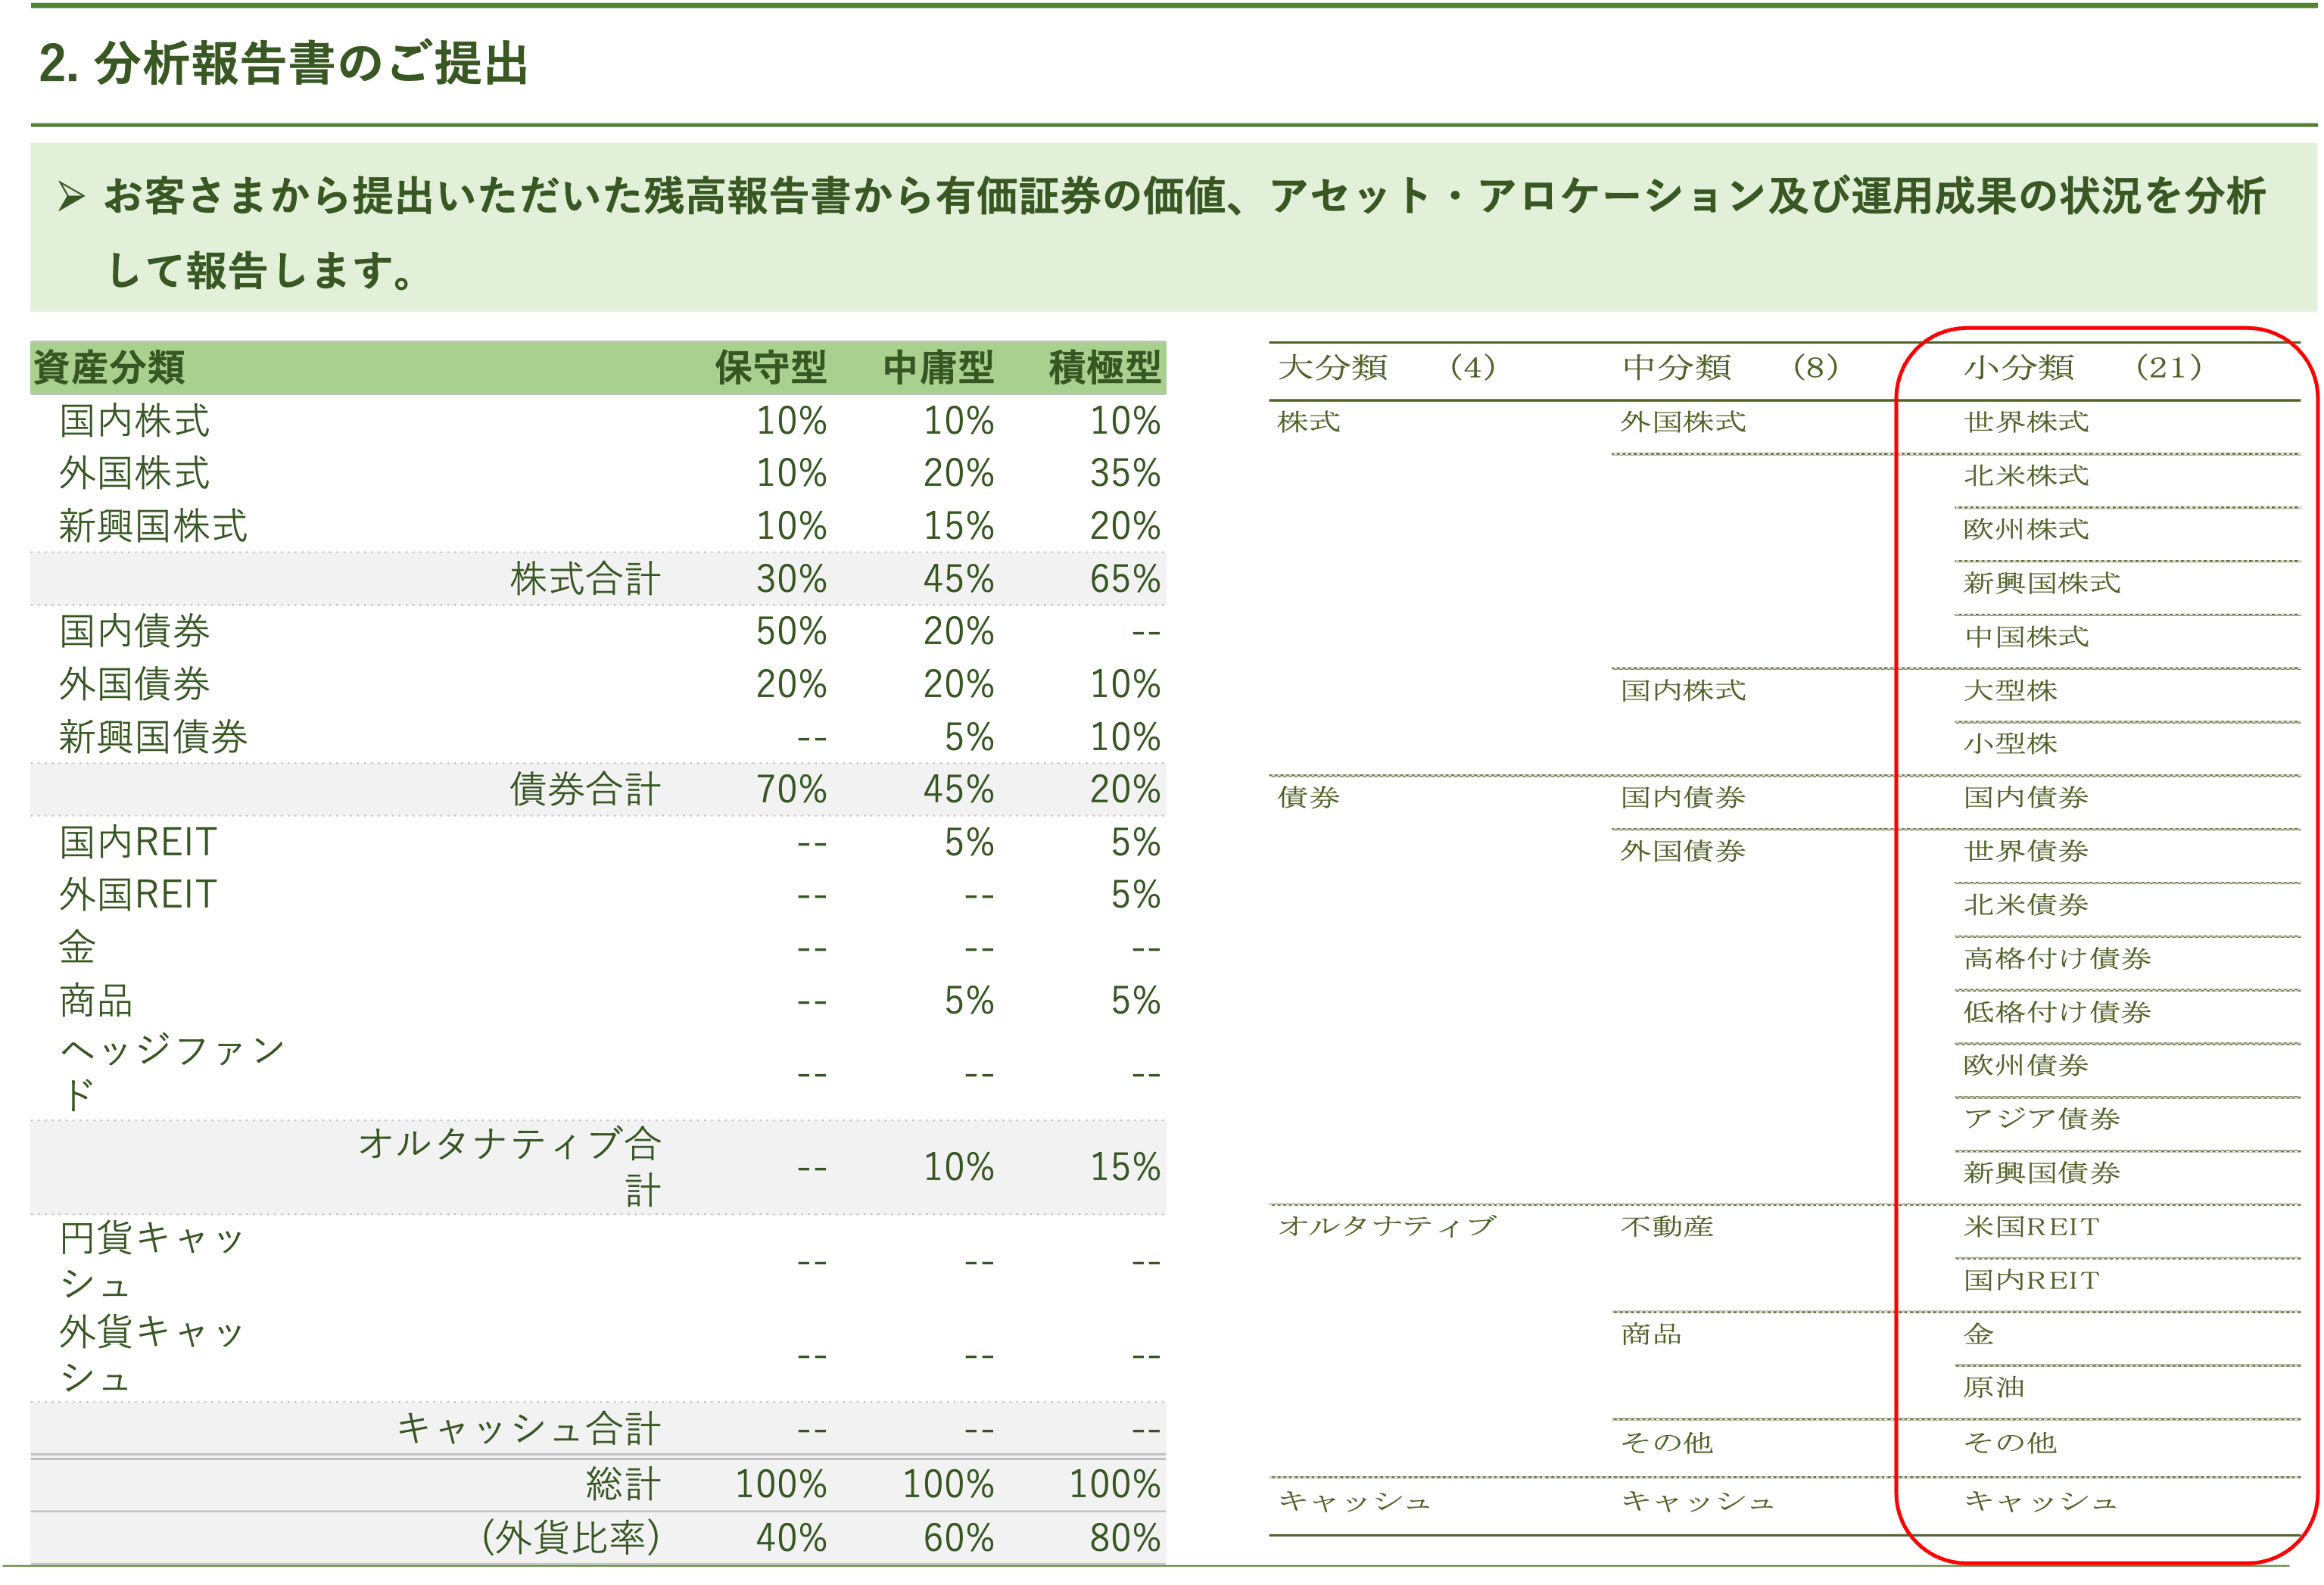
Task: Click 国内REIT in the 小分類 column
Action: coord(2032,1280)
